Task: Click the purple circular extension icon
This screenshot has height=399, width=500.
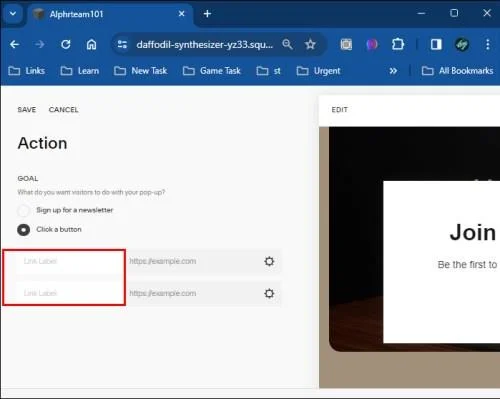Action: [x=372, y=44]
